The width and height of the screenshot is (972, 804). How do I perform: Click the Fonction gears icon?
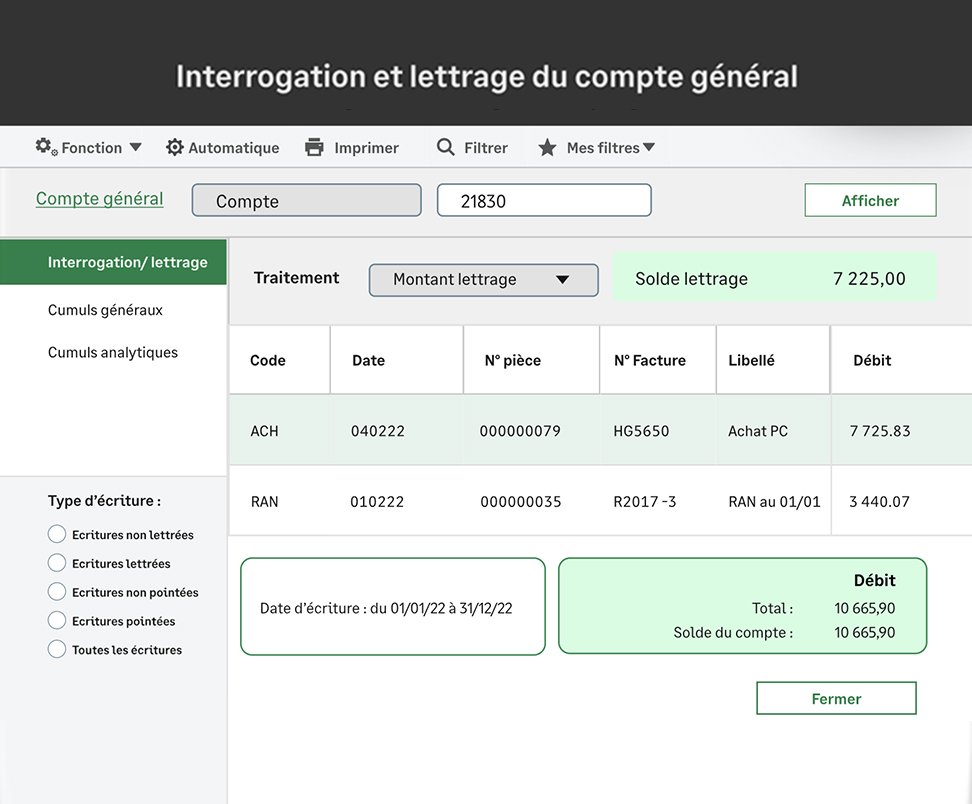pyautogui.click(x=46, y=147)
